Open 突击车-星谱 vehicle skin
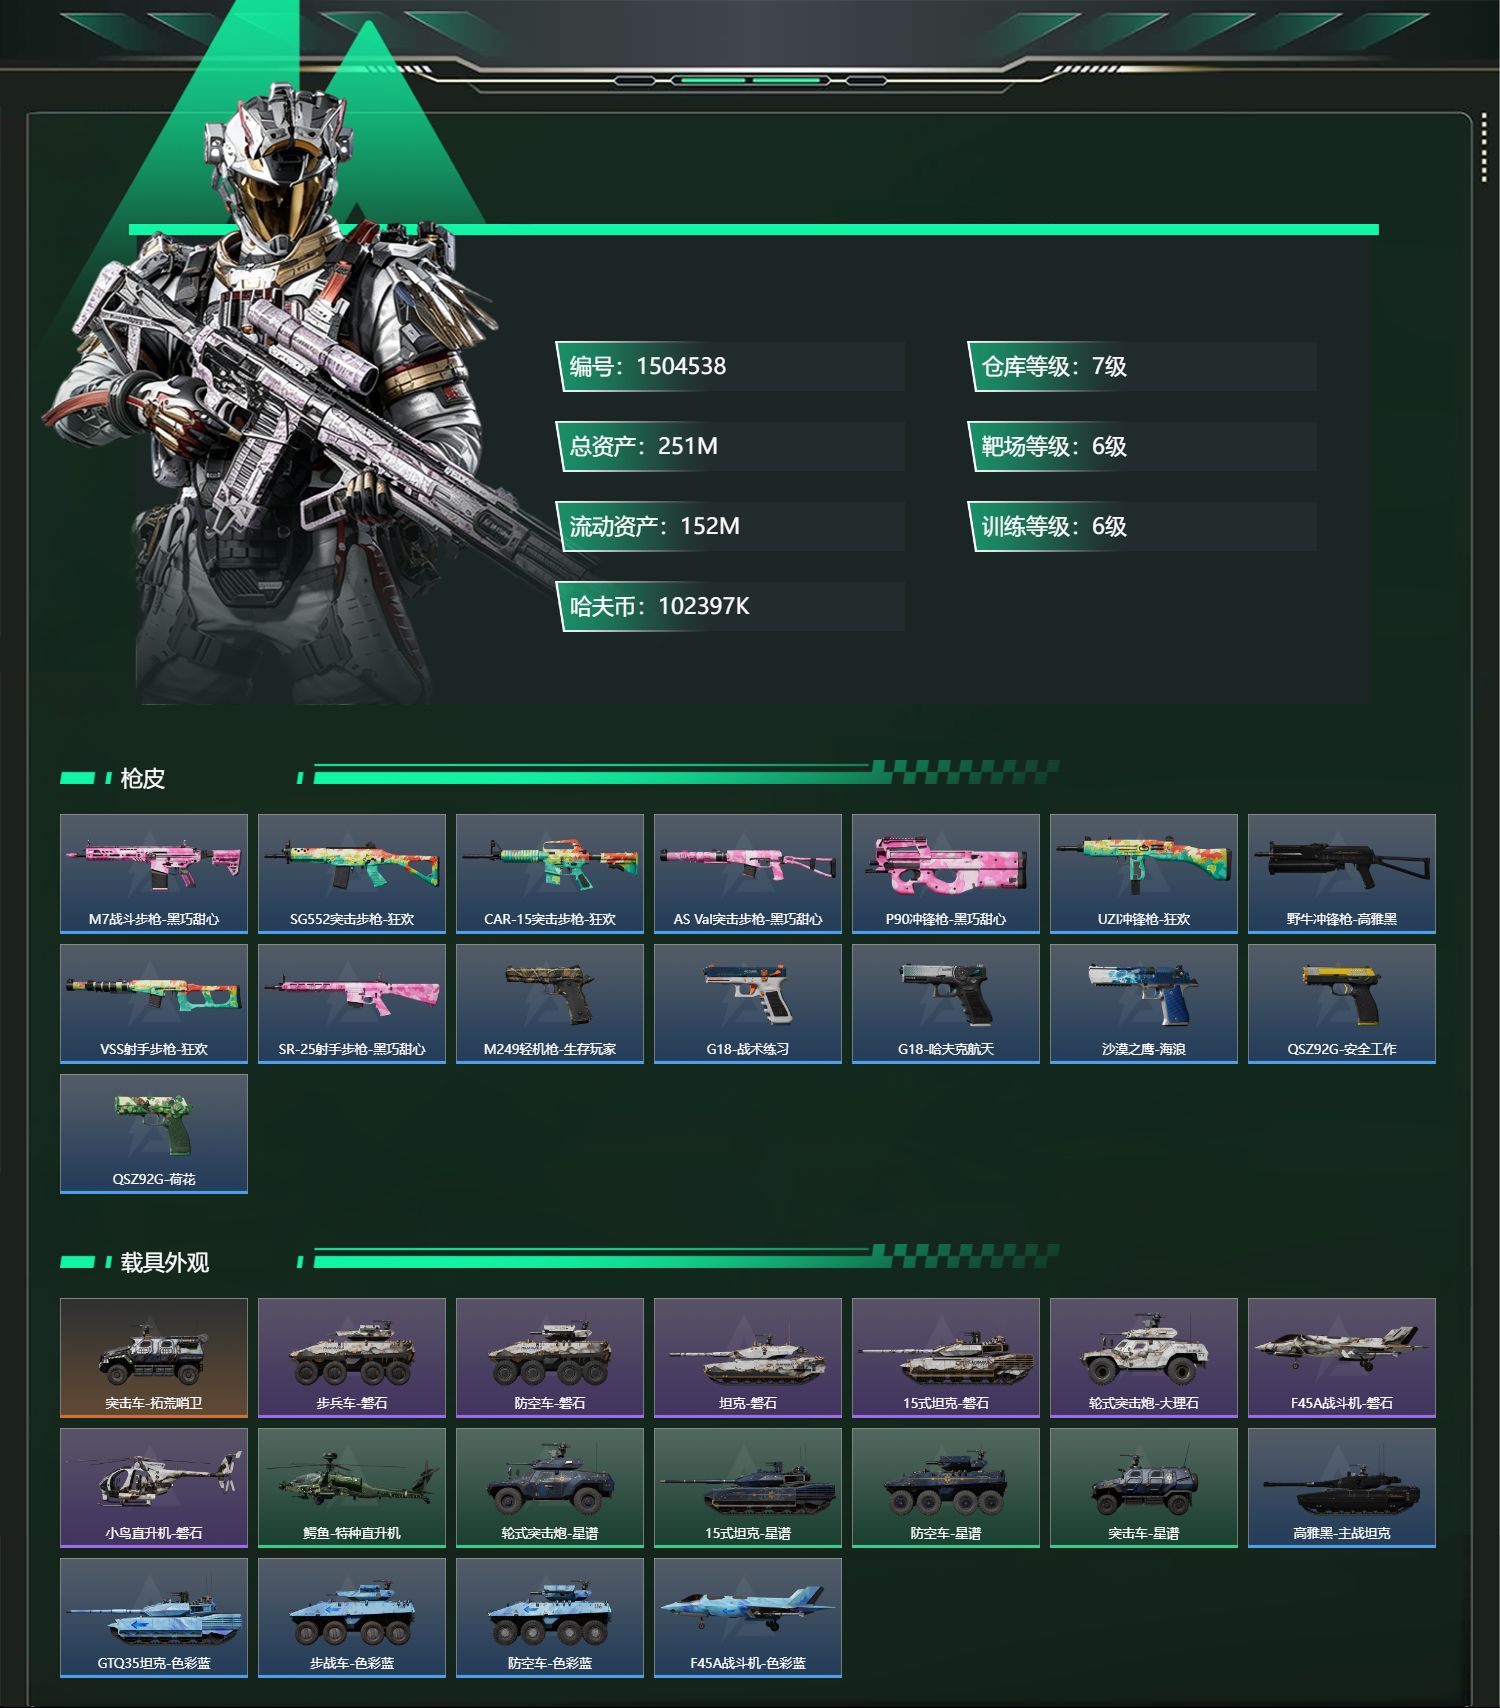The width and height of the screenshot is (1500, 1708). [1144, 1488]
